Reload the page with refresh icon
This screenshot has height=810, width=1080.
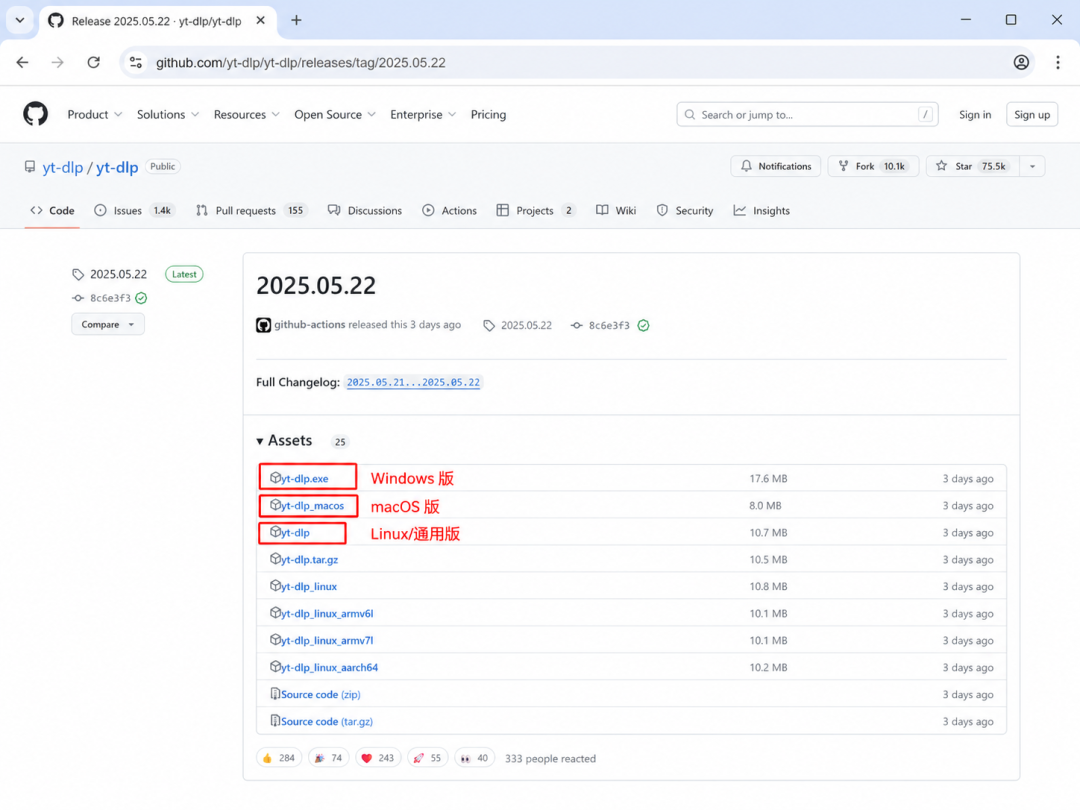(x=94, y=63)
